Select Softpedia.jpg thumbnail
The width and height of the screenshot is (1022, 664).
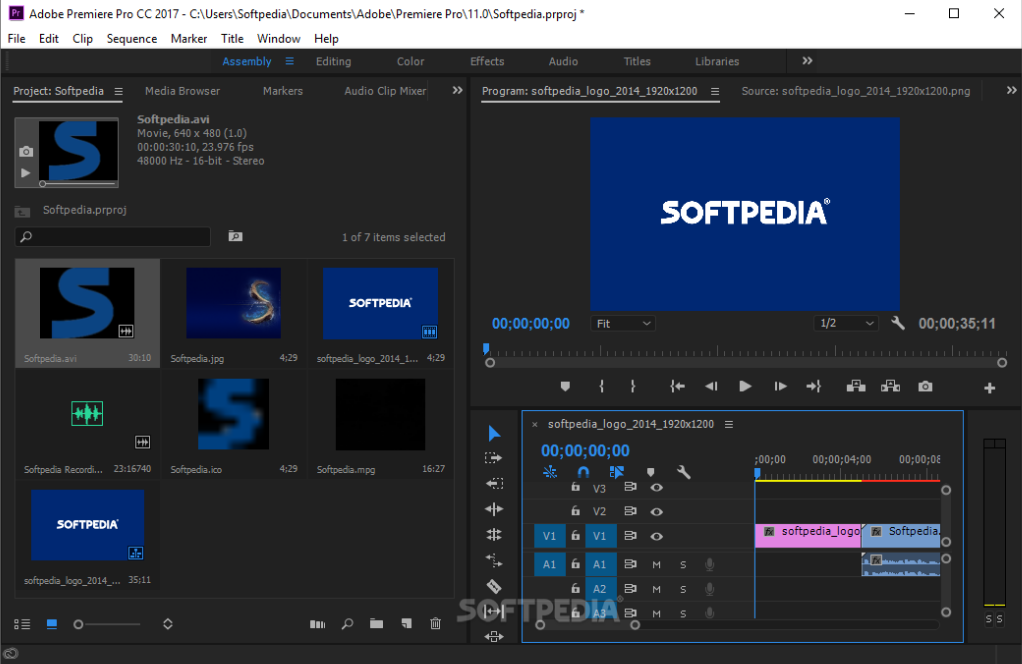coord(233,303)
